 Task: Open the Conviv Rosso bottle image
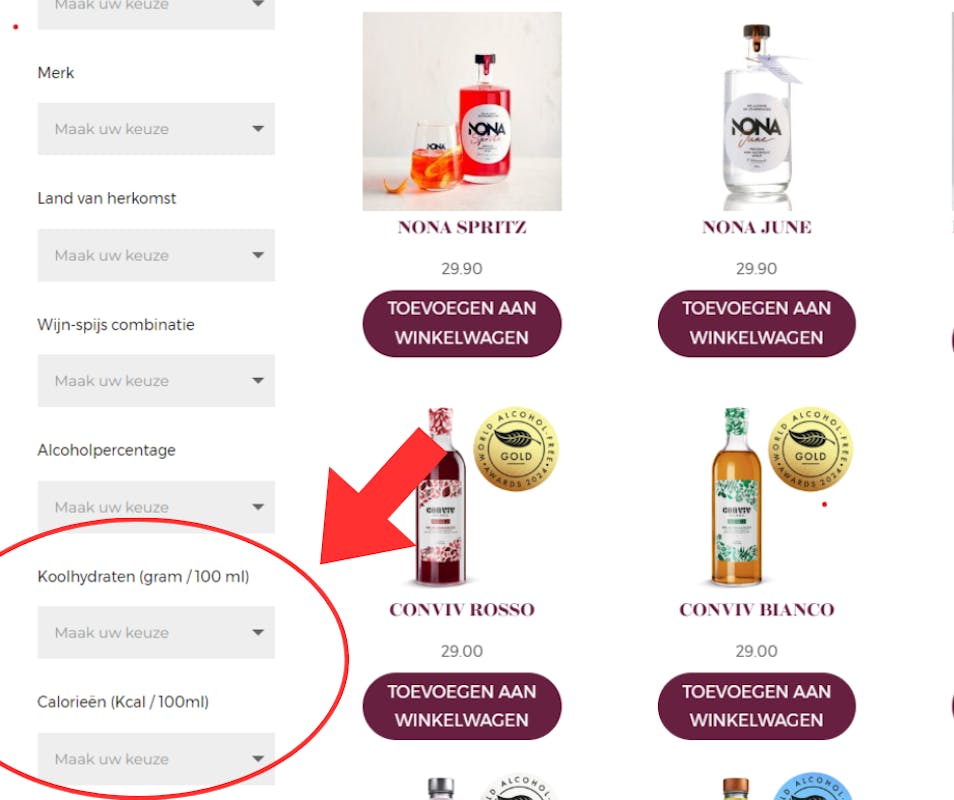[441, 496]
